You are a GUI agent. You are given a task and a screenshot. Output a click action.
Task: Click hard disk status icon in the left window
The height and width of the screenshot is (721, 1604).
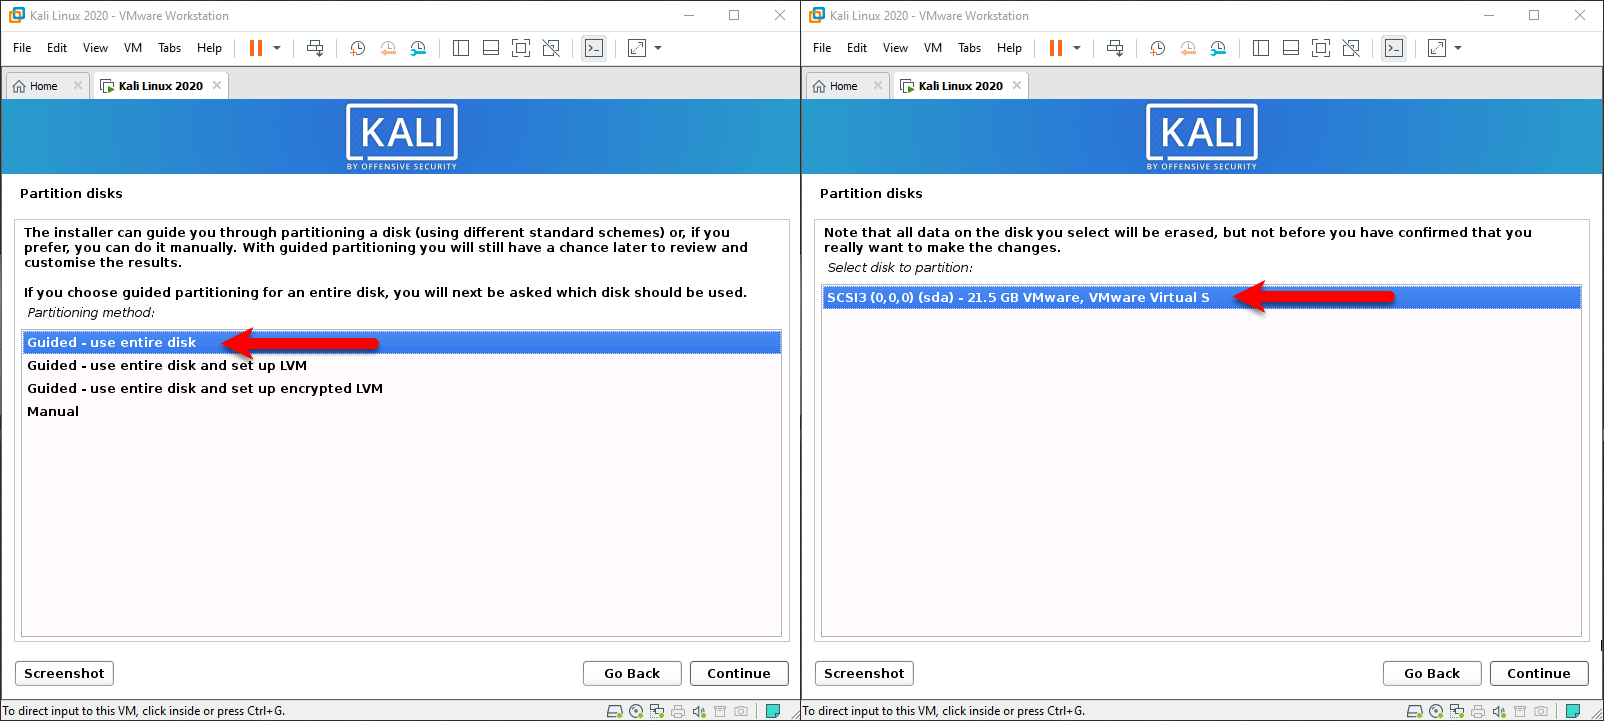(615, 711)
